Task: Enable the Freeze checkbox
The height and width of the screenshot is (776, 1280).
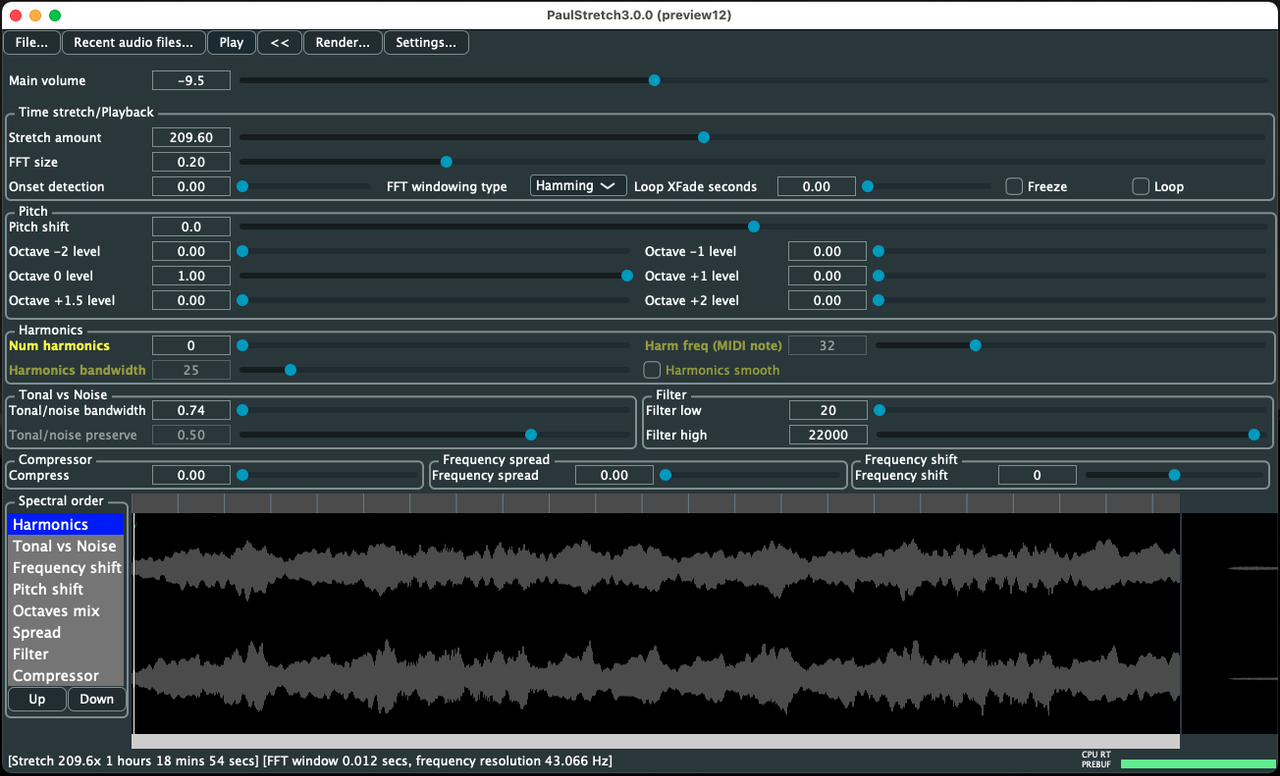Action: (x=1014, y=186)
